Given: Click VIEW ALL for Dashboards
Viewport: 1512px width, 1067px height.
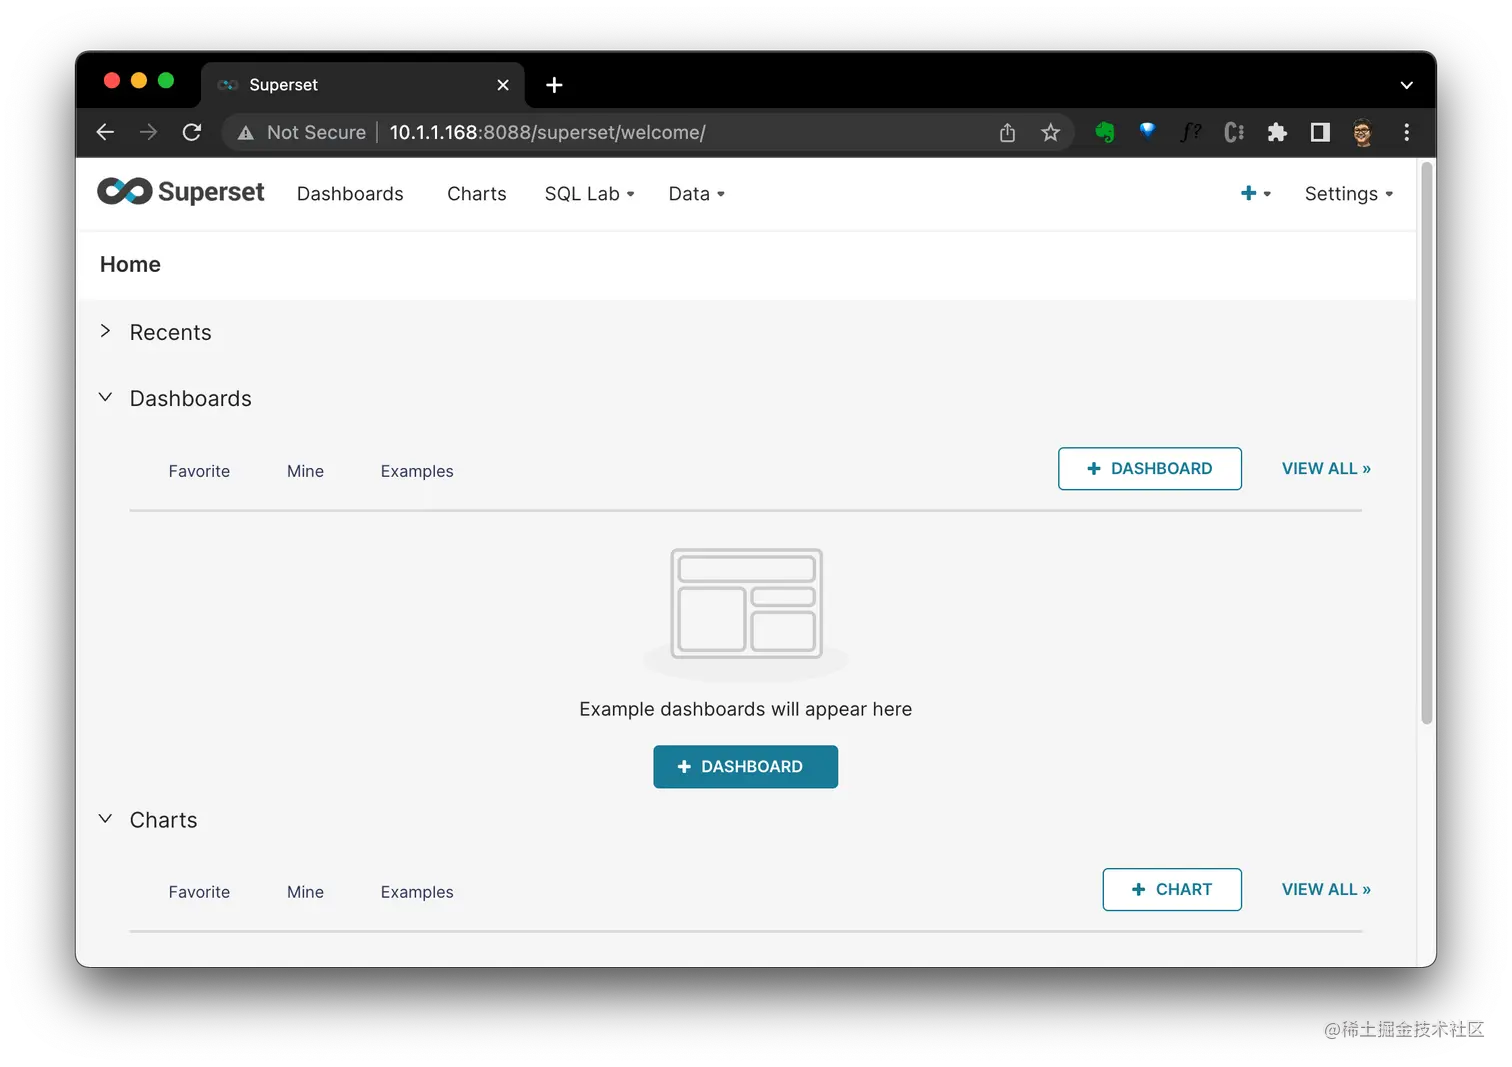Looking at the screenshot, I should point(1326,469).
